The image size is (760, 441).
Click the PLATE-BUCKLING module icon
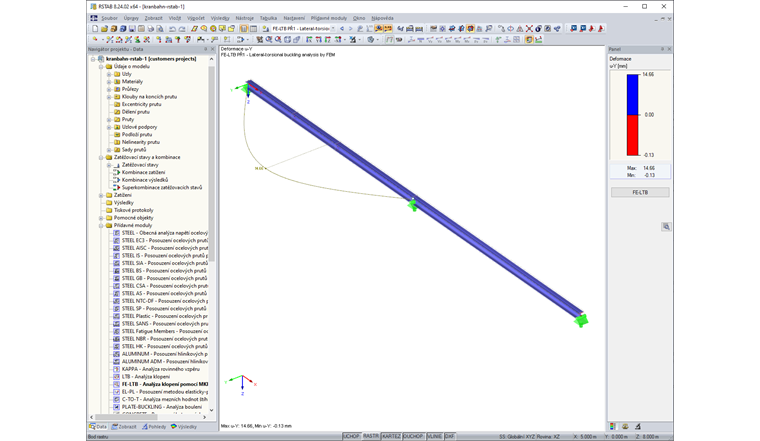pos(116,407)
